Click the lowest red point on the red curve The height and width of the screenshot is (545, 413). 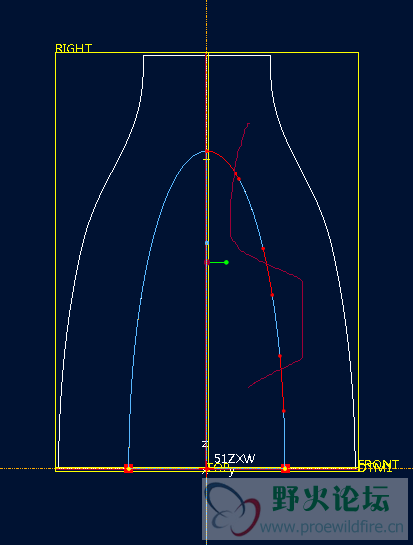(284, 411)
